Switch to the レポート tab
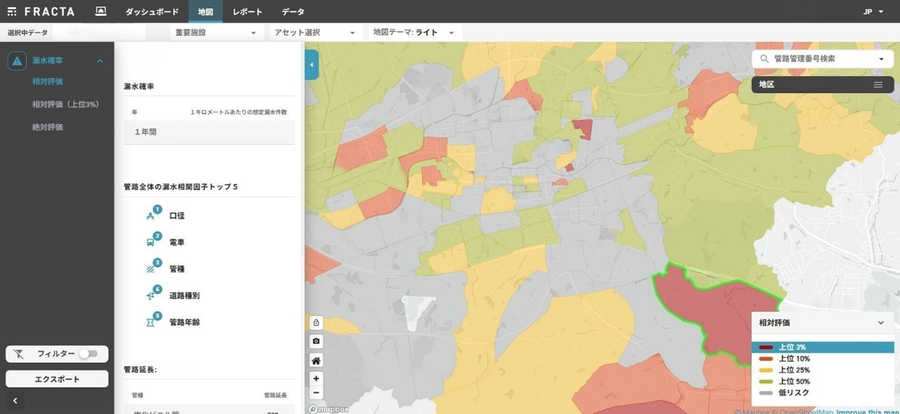This screenshot has height=414, width=900. 247,11
